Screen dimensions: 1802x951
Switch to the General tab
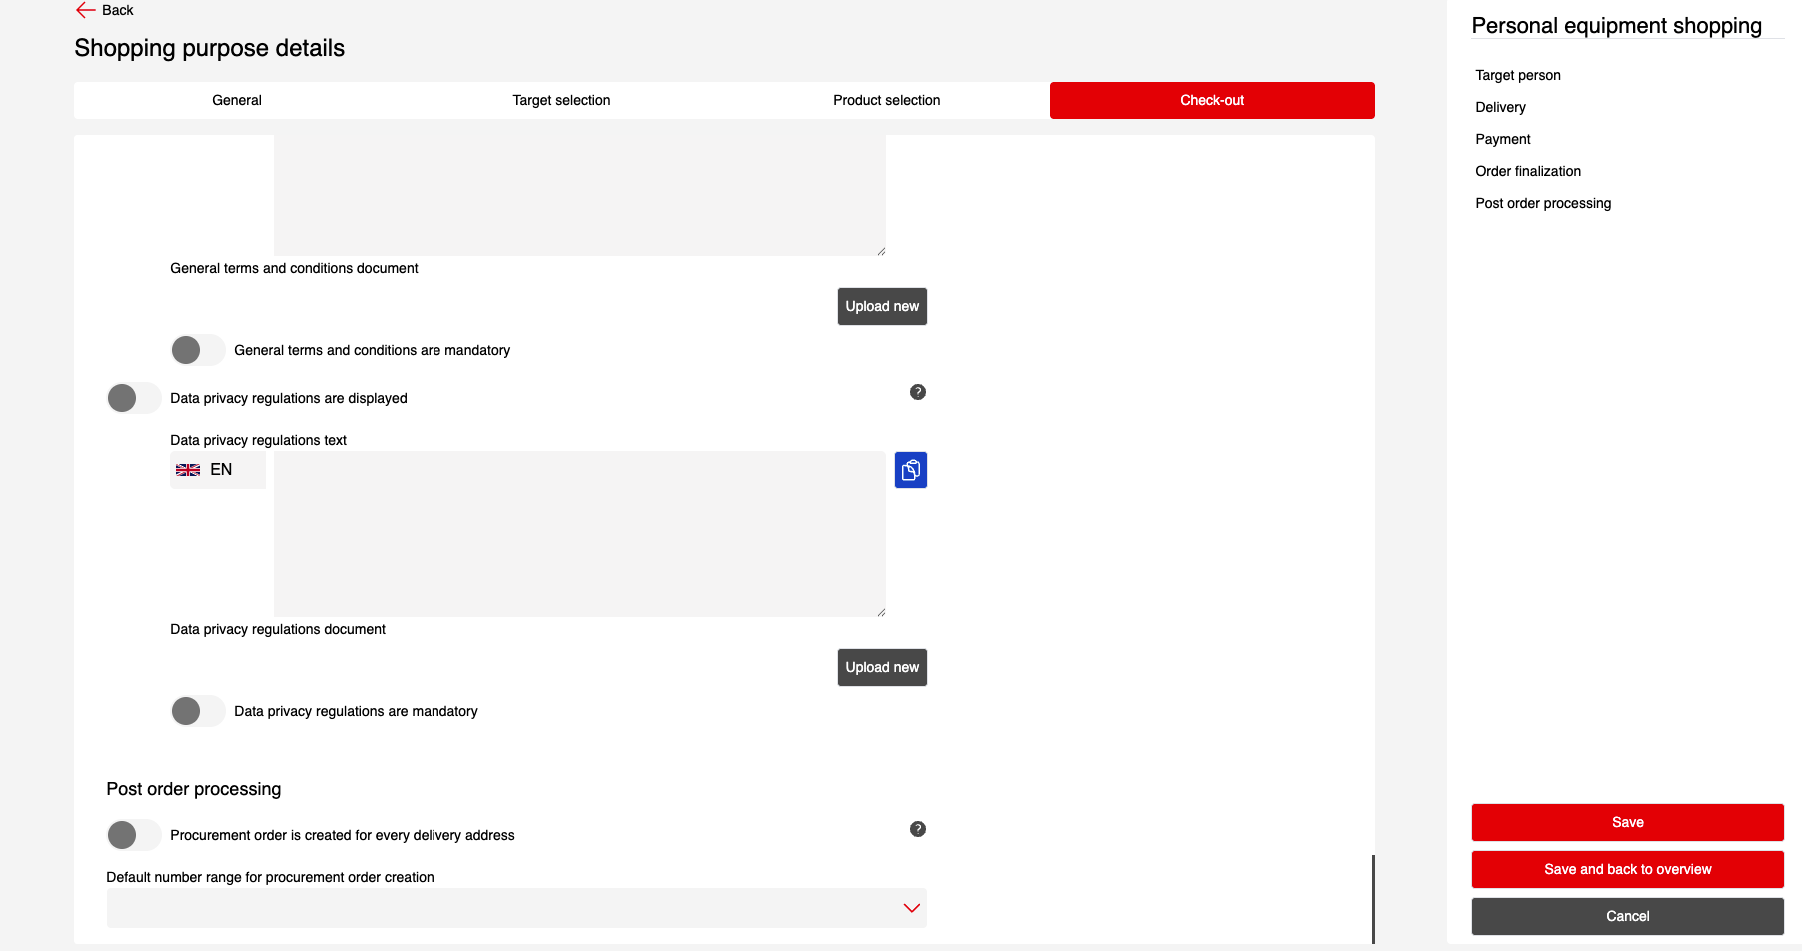click(237, 100)
